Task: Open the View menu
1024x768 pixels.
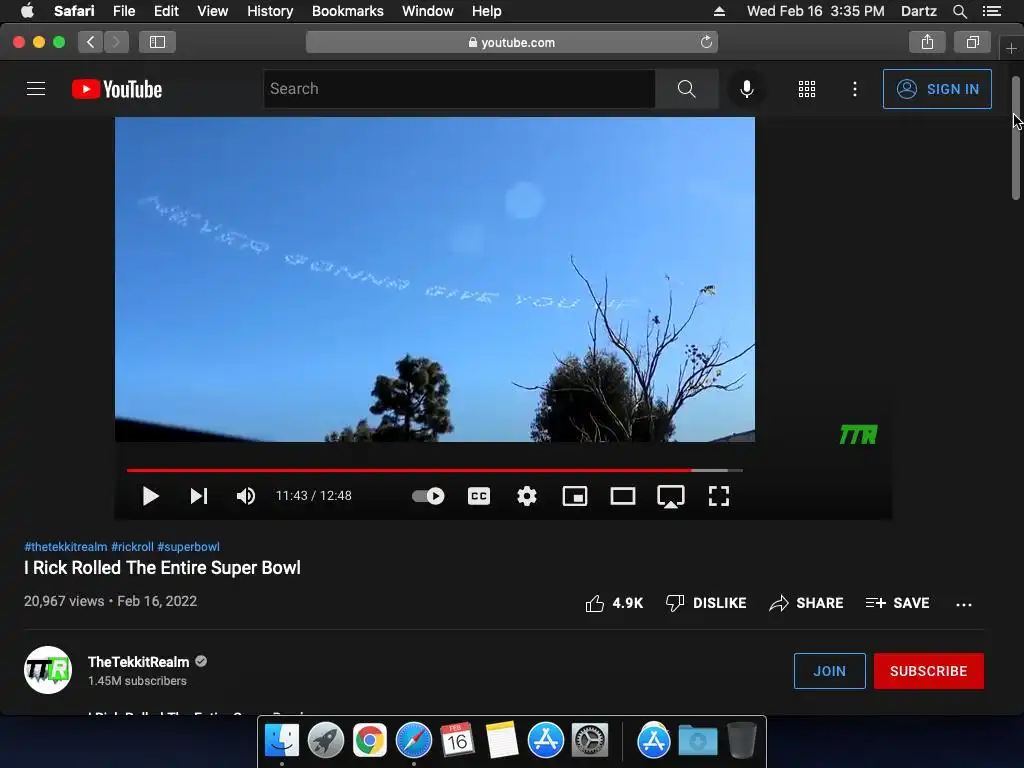Action: click(x=212, y=11)
